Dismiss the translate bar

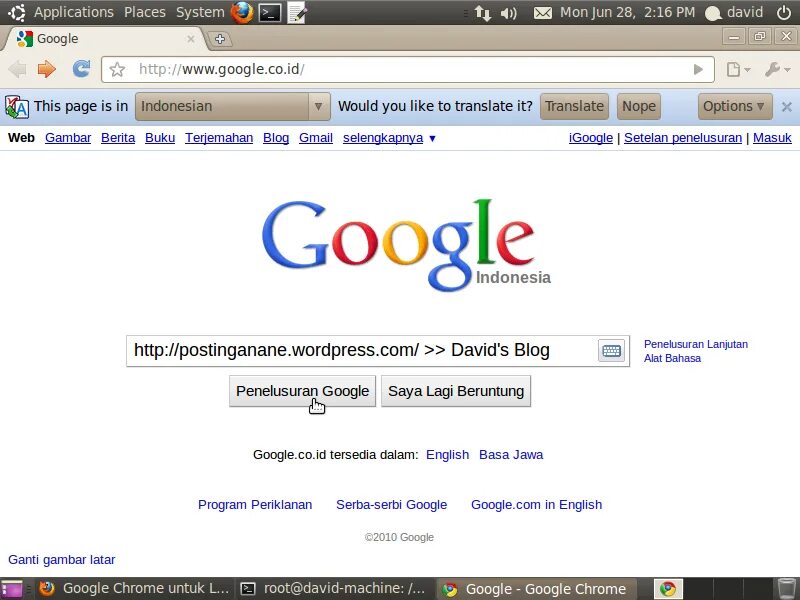[x=787, y=107]
